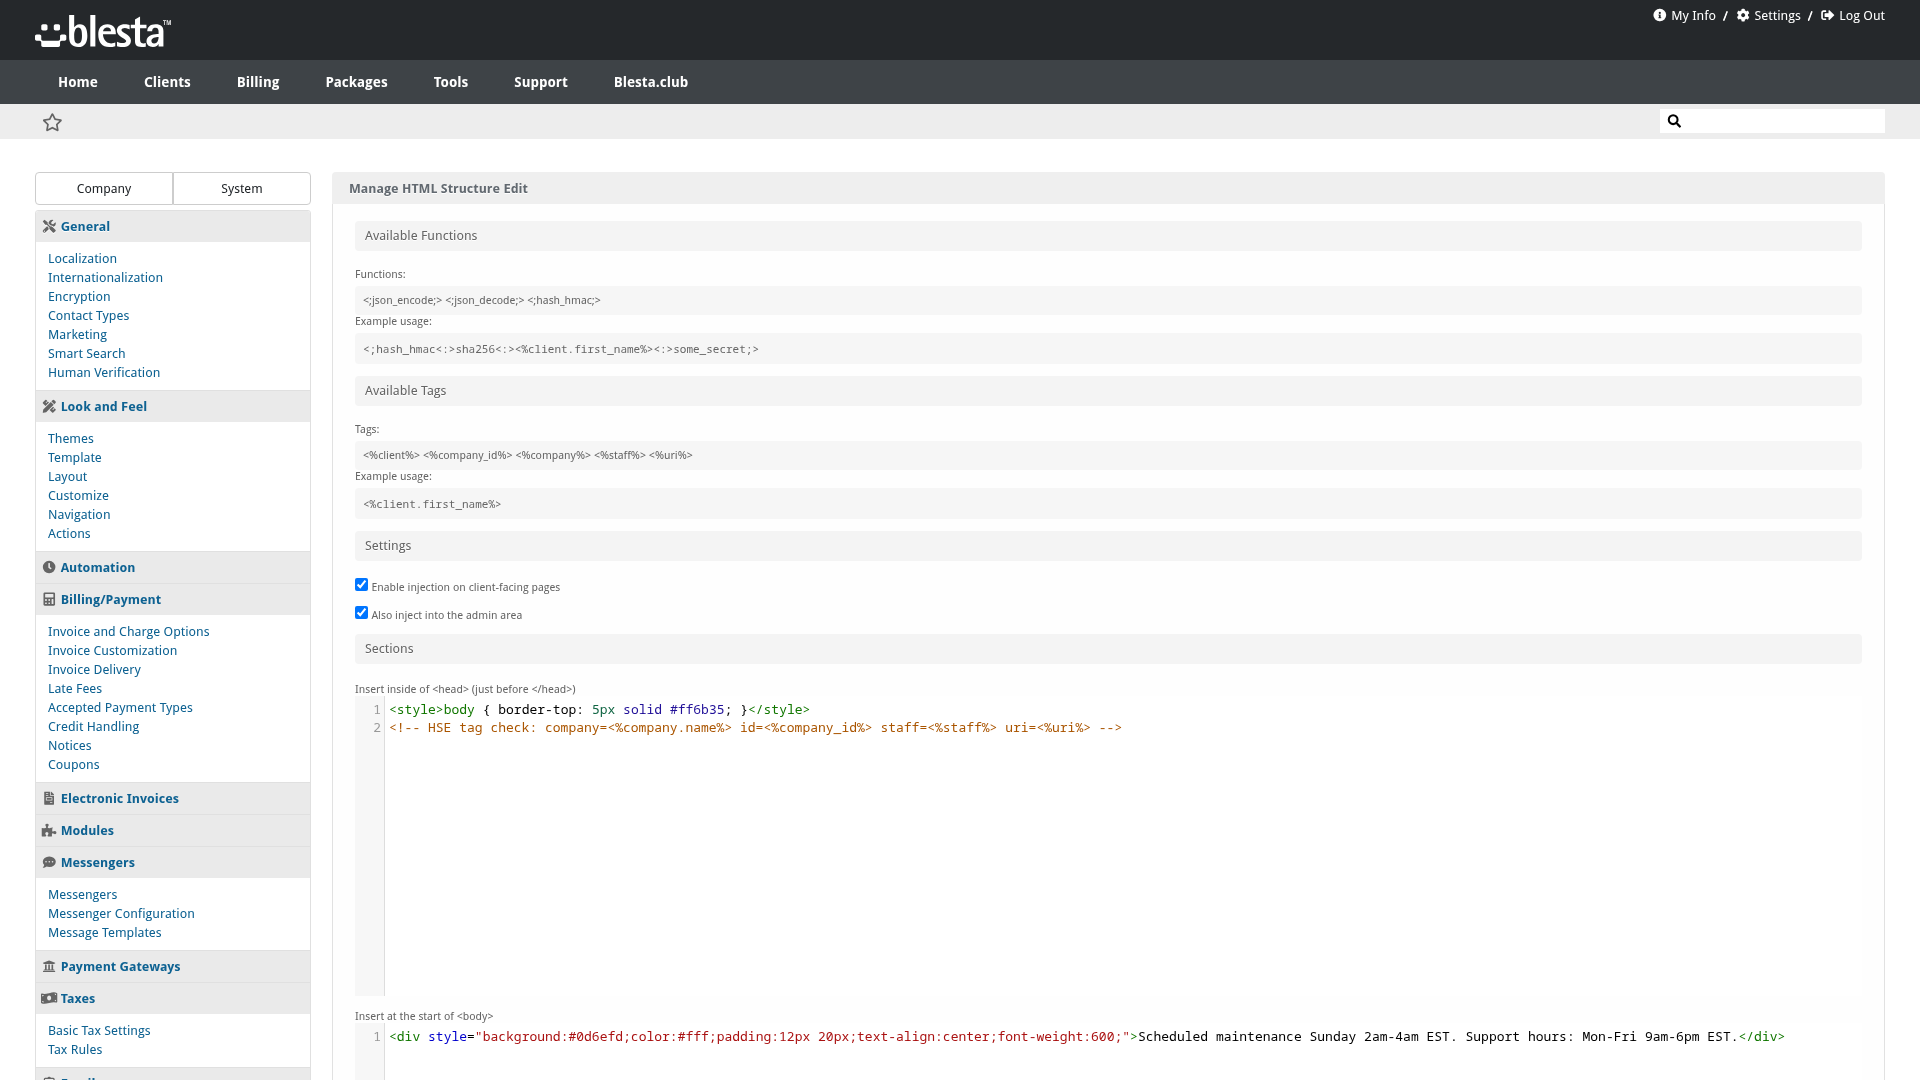The height and width of the screenshot is (1080, 1920).
Task: Click the Taxes money icon
Action: point(49,998)
